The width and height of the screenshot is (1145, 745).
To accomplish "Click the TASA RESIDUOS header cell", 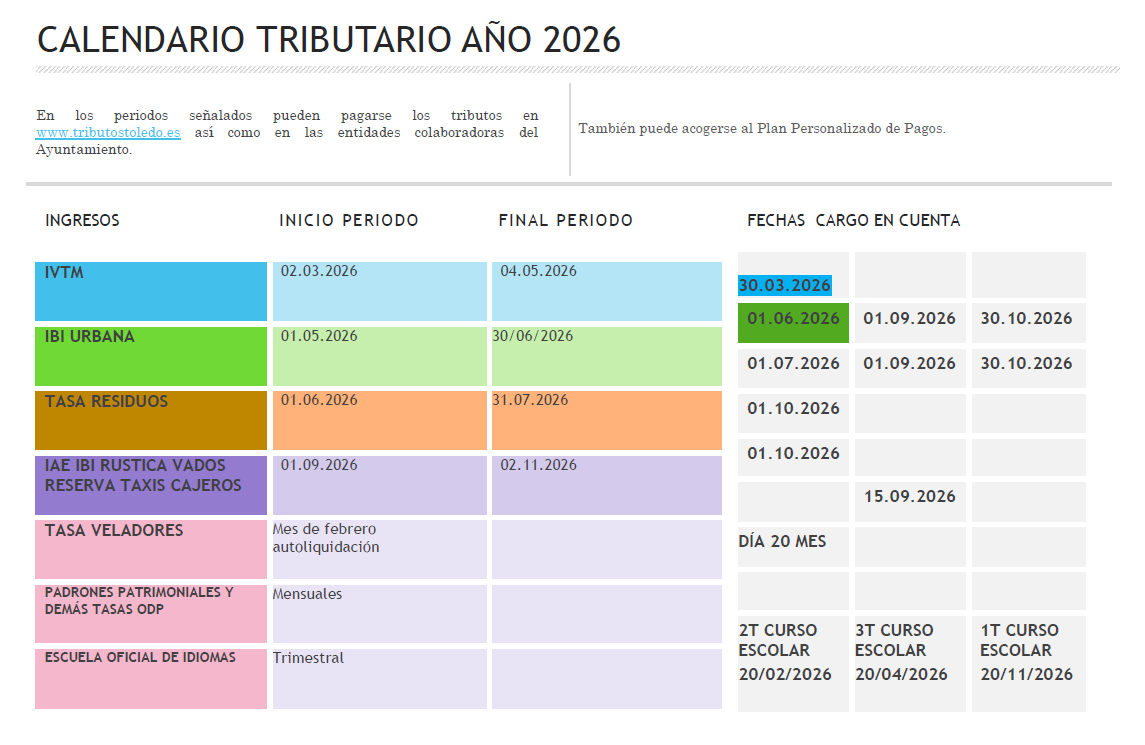I will (150, 420).
